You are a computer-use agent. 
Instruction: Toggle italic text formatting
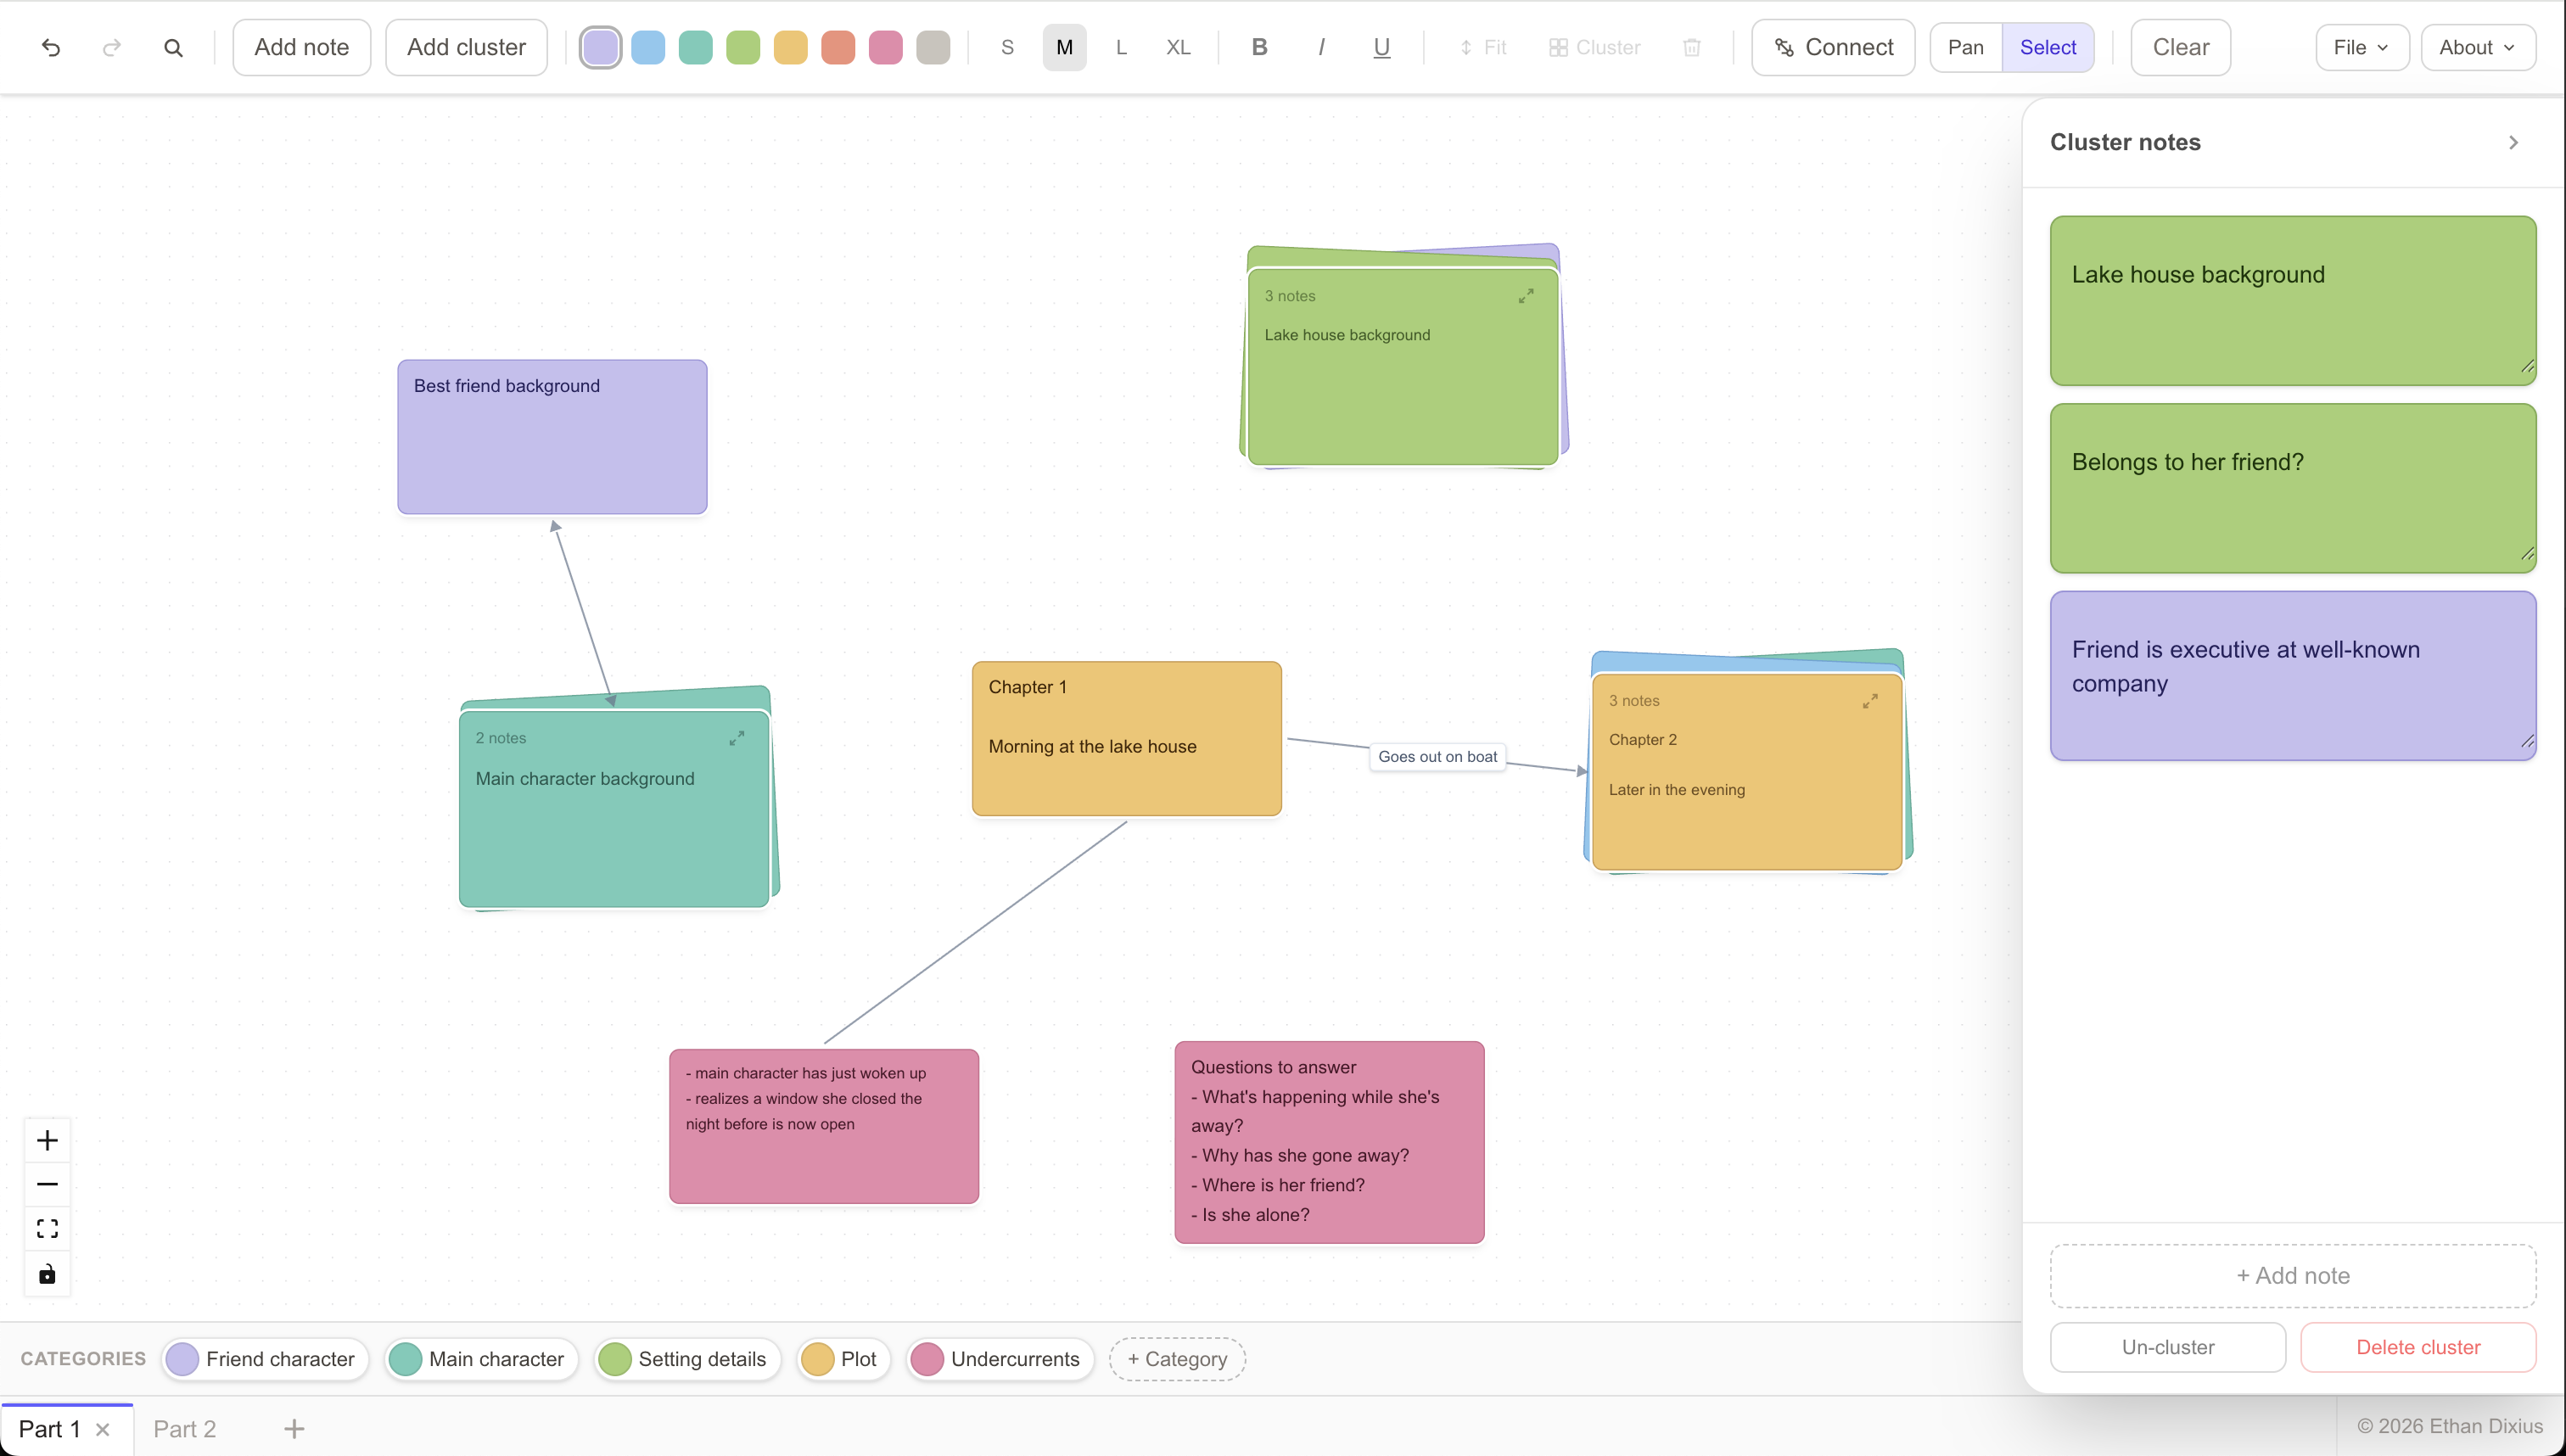(x=1320, y=47)
